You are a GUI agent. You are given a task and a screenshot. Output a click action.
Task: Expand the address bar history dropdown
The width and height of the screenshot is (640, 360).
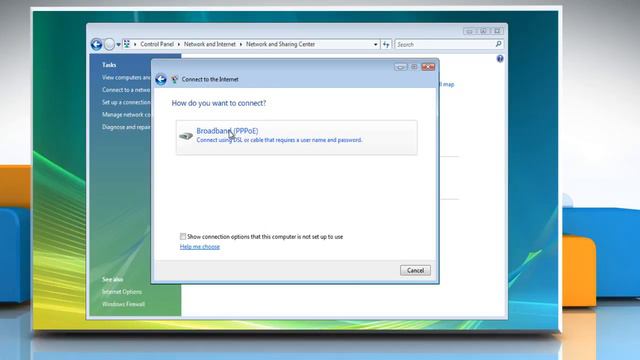coord(376,44)
